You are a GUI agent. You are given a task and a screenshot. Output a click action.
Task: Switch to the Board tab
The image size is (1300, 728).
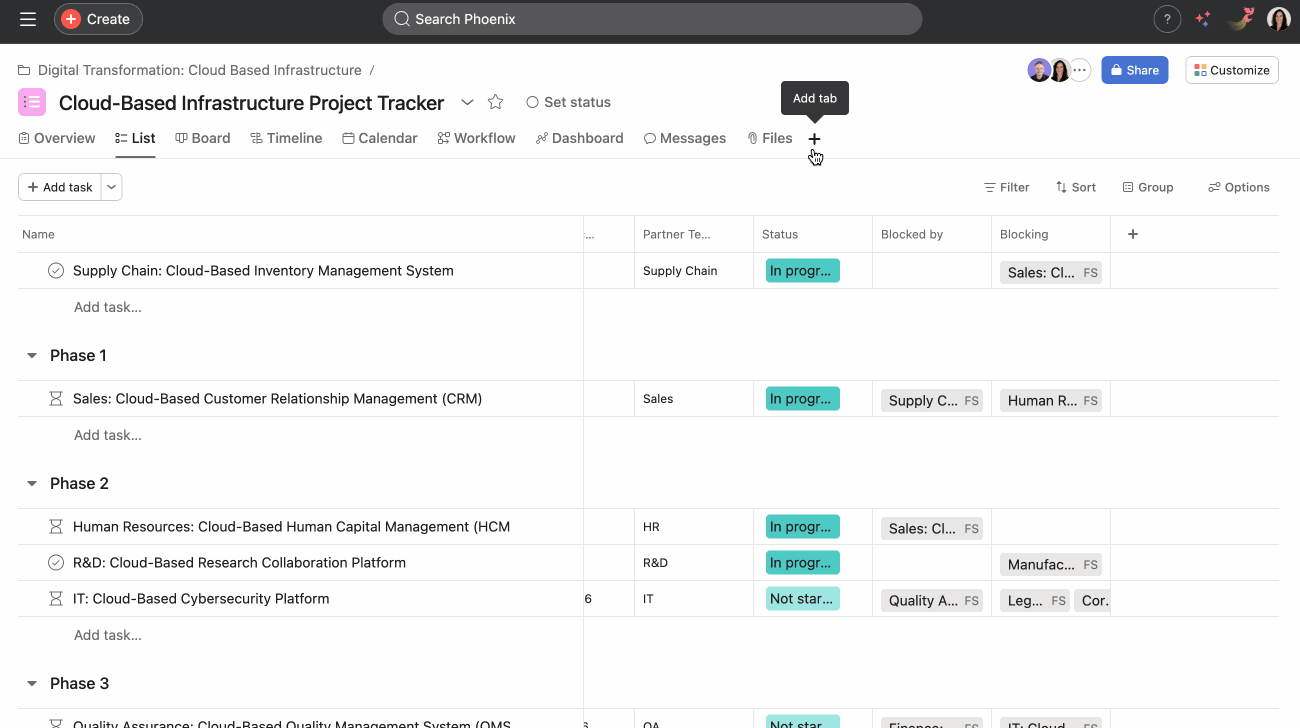pos(203,138)
